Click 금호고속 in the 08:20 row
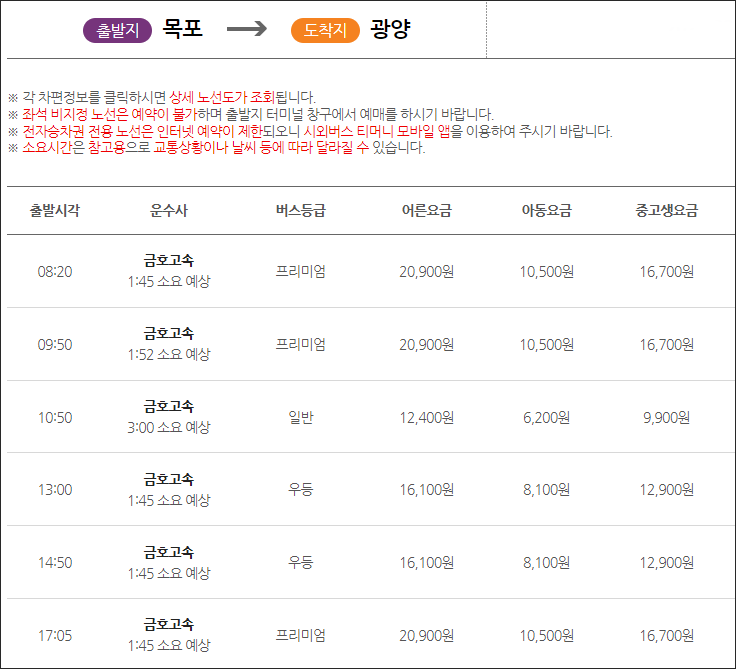Image resolution: width=736 pixels, height=669 pixels. coord(169,260)
